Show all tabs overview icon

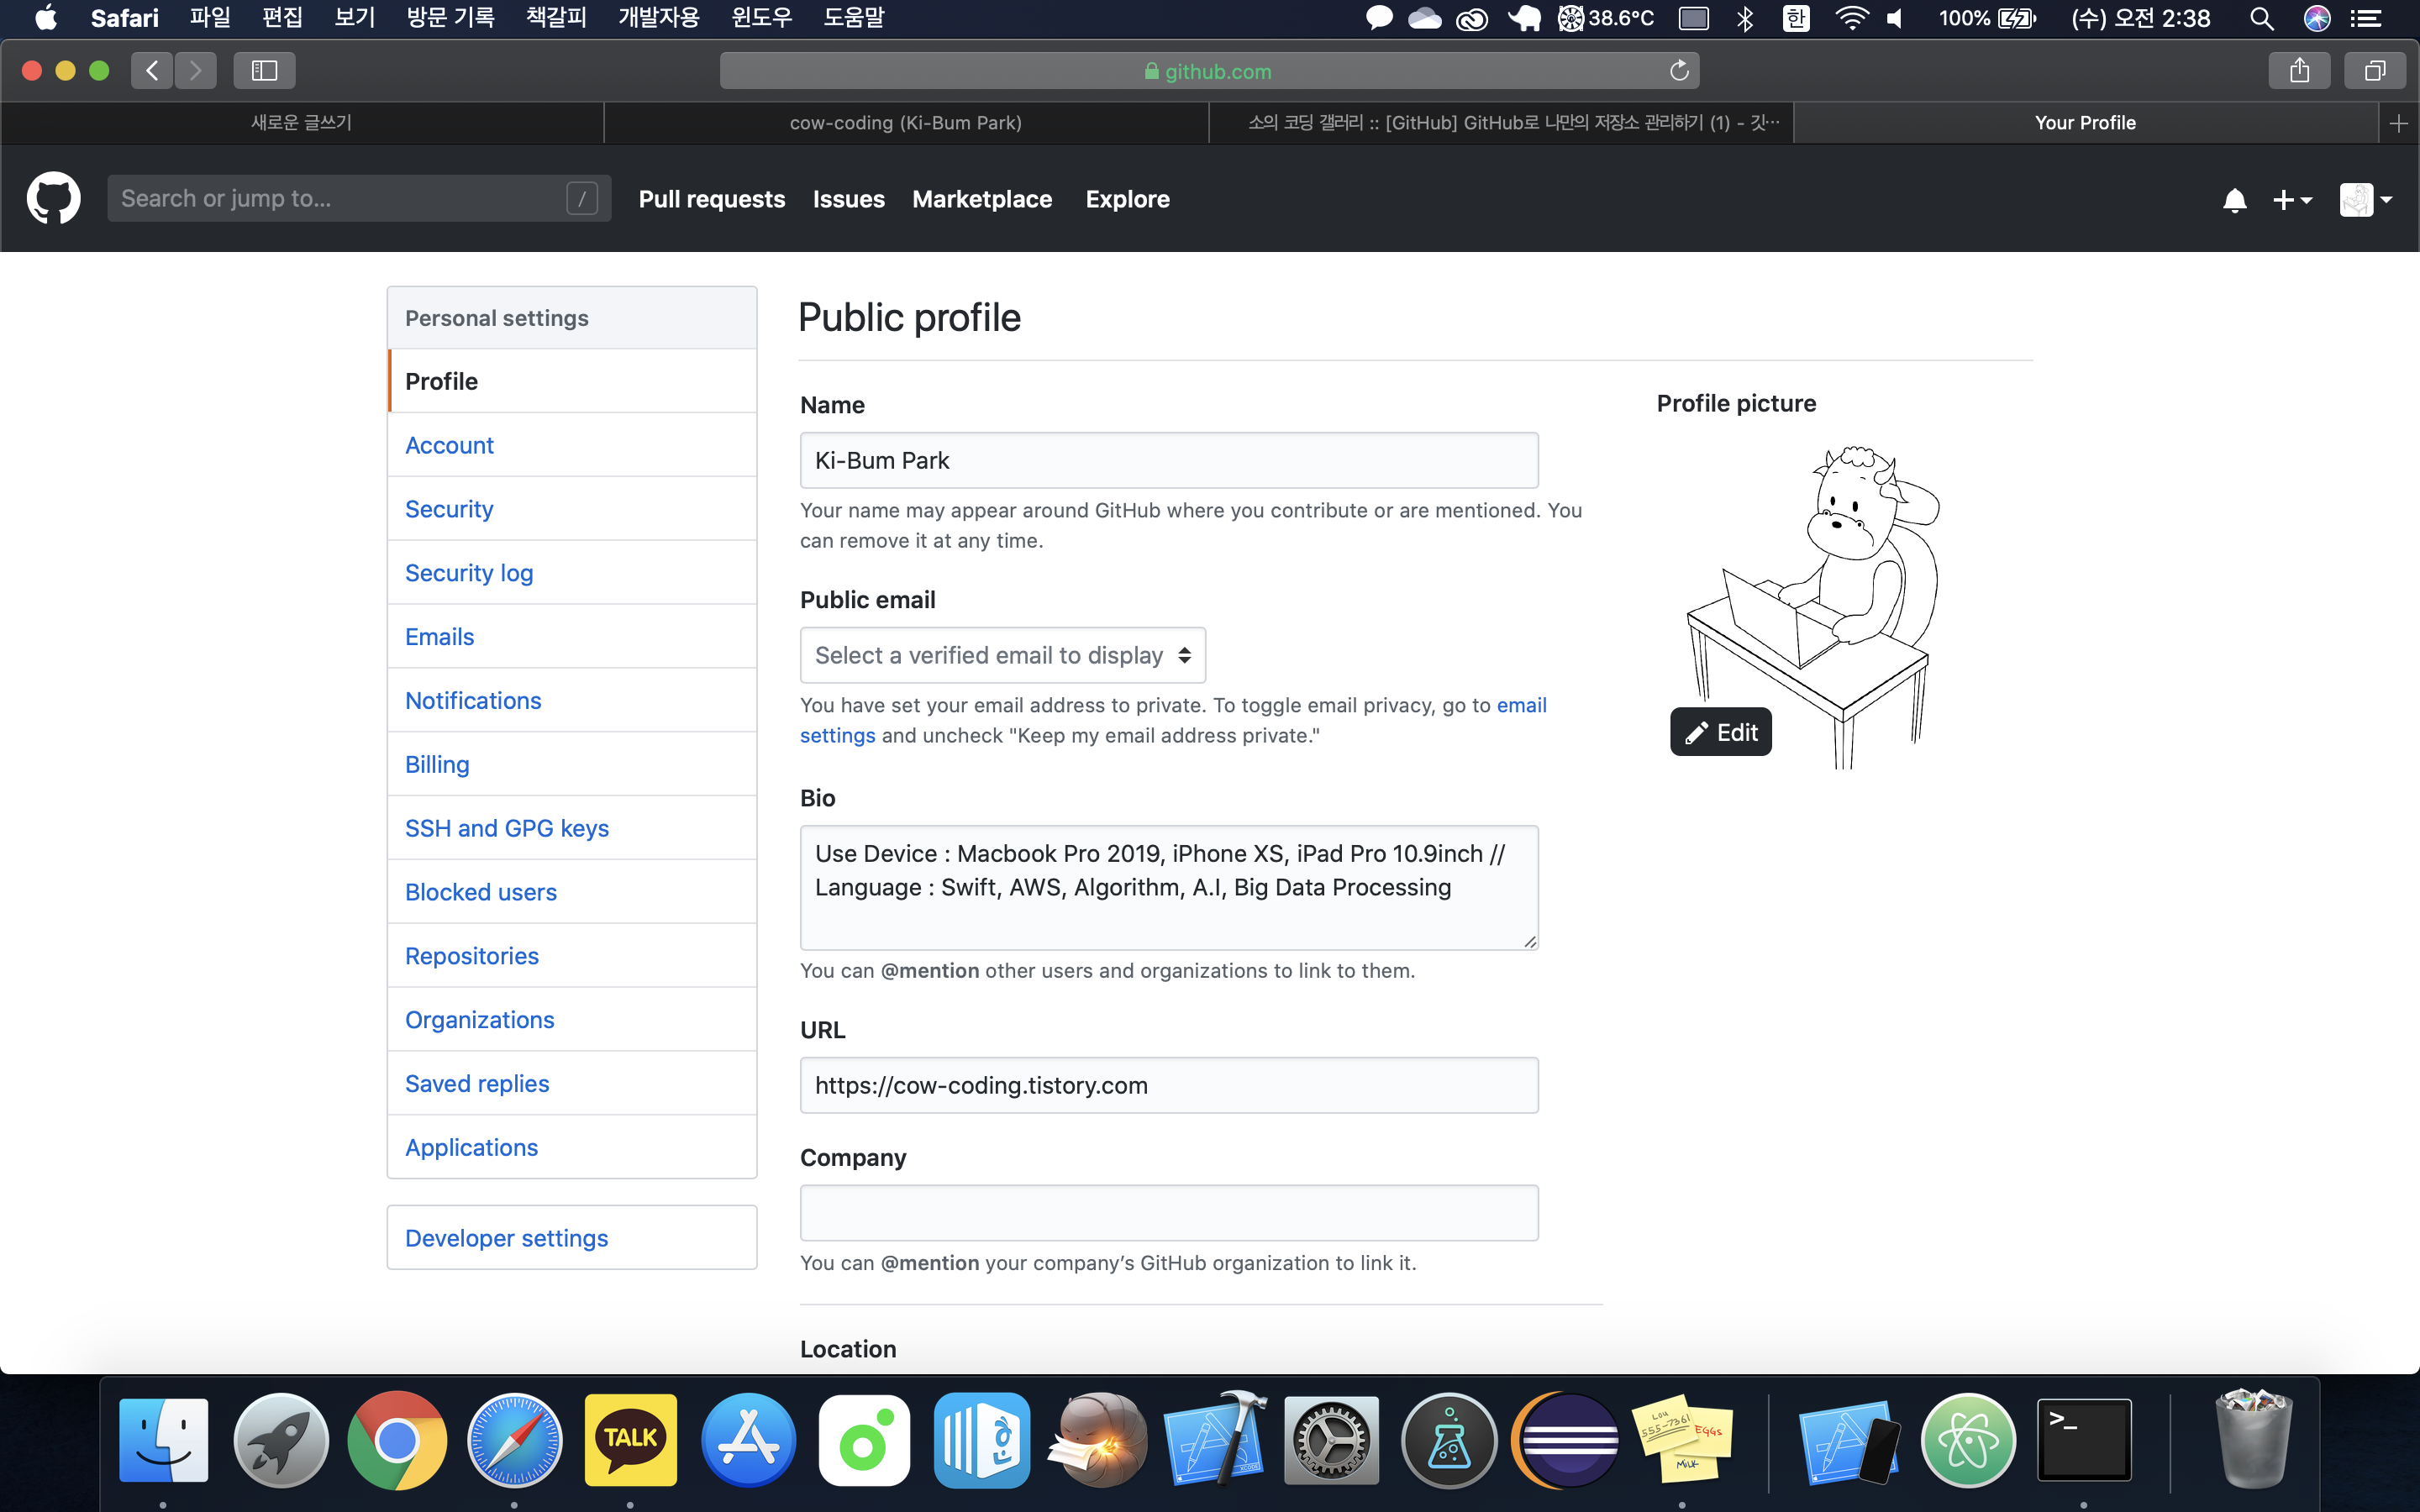[2374, 71]
